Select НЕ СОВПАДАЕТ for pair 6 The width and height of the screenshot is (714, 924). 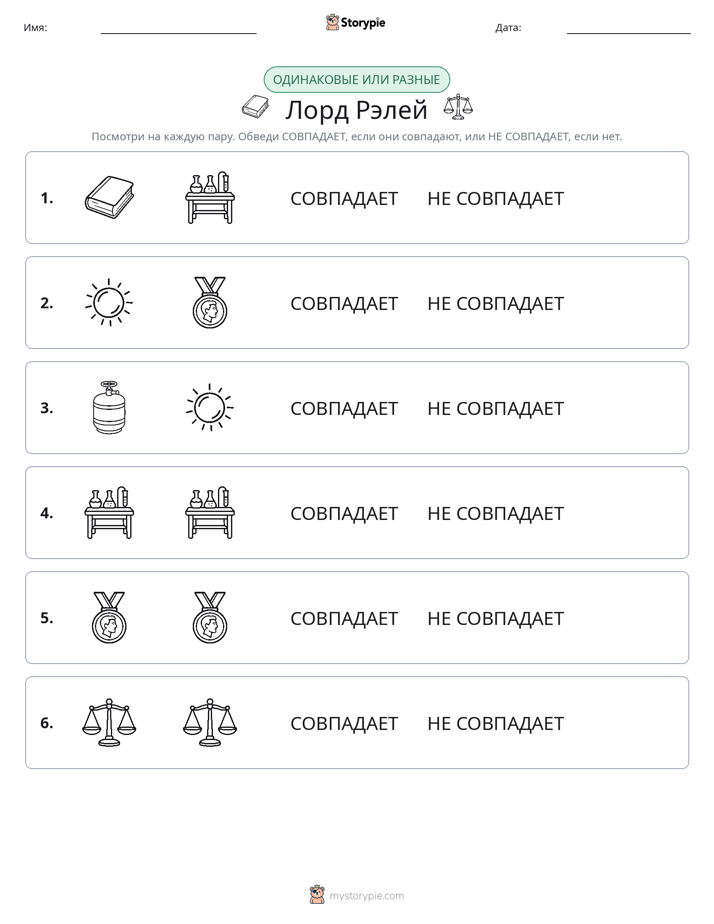click(x=495, y=723)
